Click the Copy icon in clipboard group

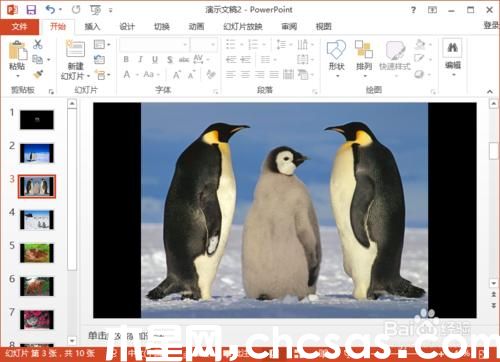(x=37, y=60)
